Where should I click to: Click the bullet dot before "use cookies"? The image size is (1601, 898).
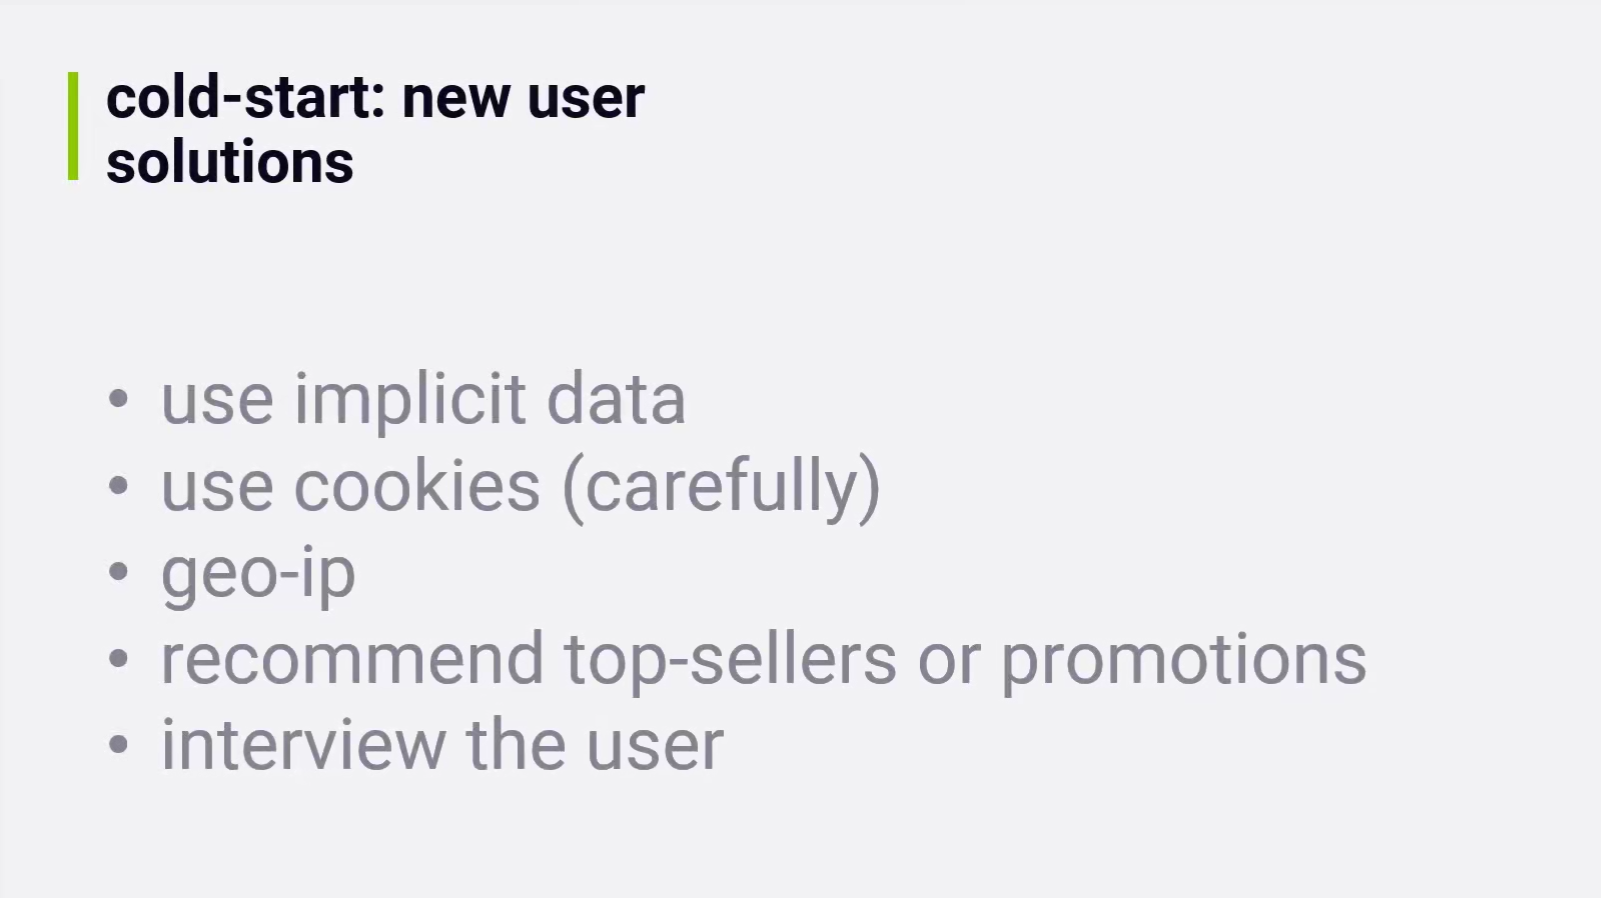pos(119,486)
